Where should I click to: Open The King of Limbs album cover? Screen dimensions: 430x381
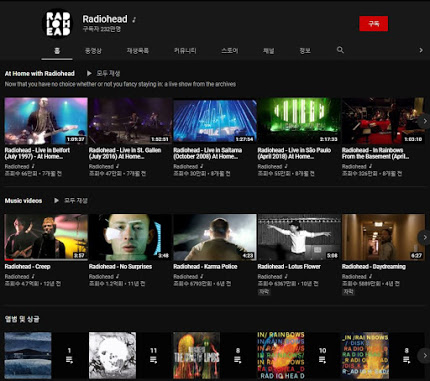pyautogui.click(x=197, y=355)
